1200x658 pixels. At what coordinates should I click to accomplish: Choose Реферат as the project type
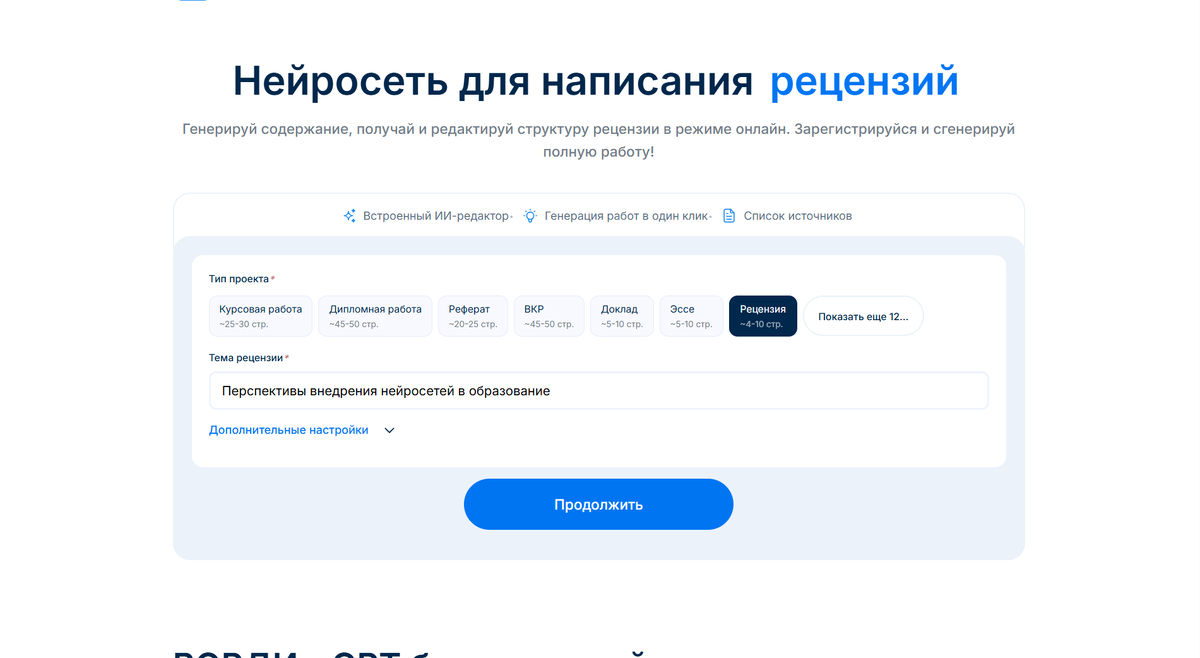click(472, 315)
